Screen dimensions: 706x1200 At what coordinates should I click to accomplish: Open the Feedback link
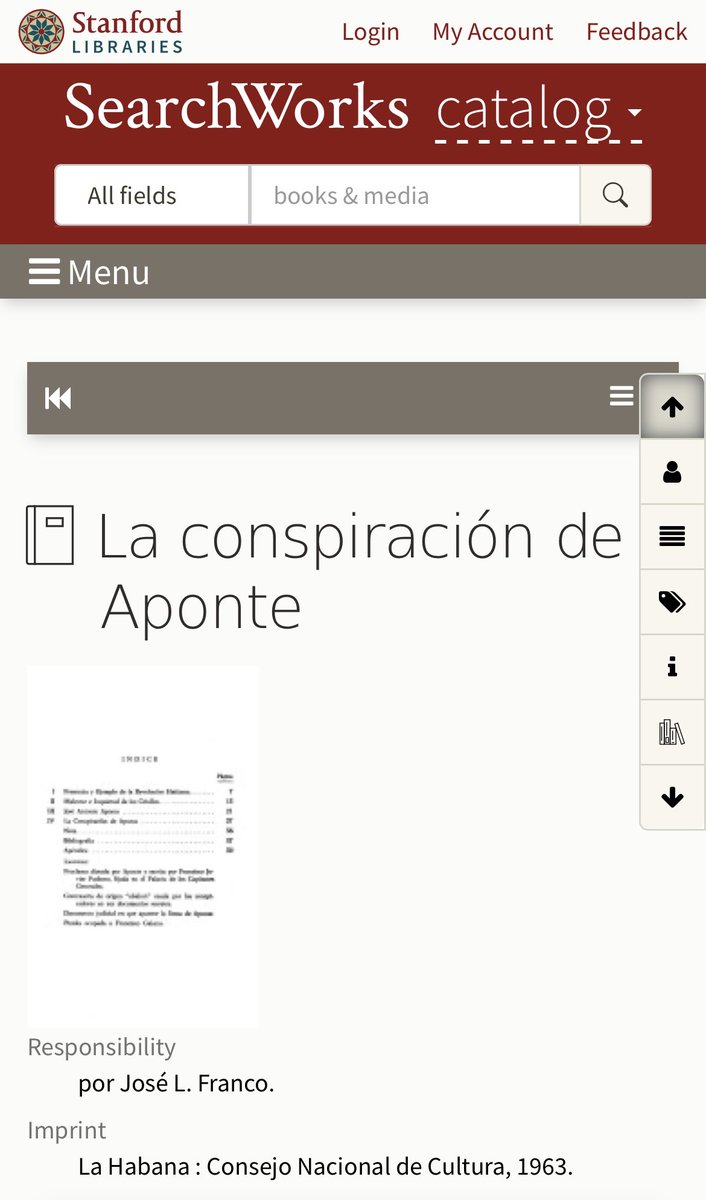point(637,32)
